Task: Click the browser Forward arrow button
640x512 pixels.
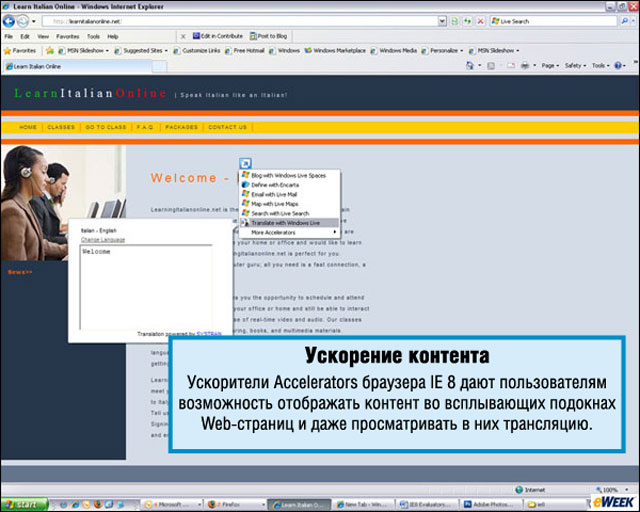Action: click(23, 21)
